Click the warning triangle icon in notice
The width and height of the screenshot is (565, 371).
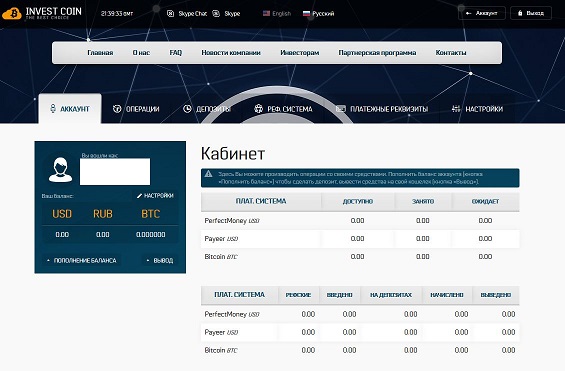pyautogui.click(x=208, y=174)
